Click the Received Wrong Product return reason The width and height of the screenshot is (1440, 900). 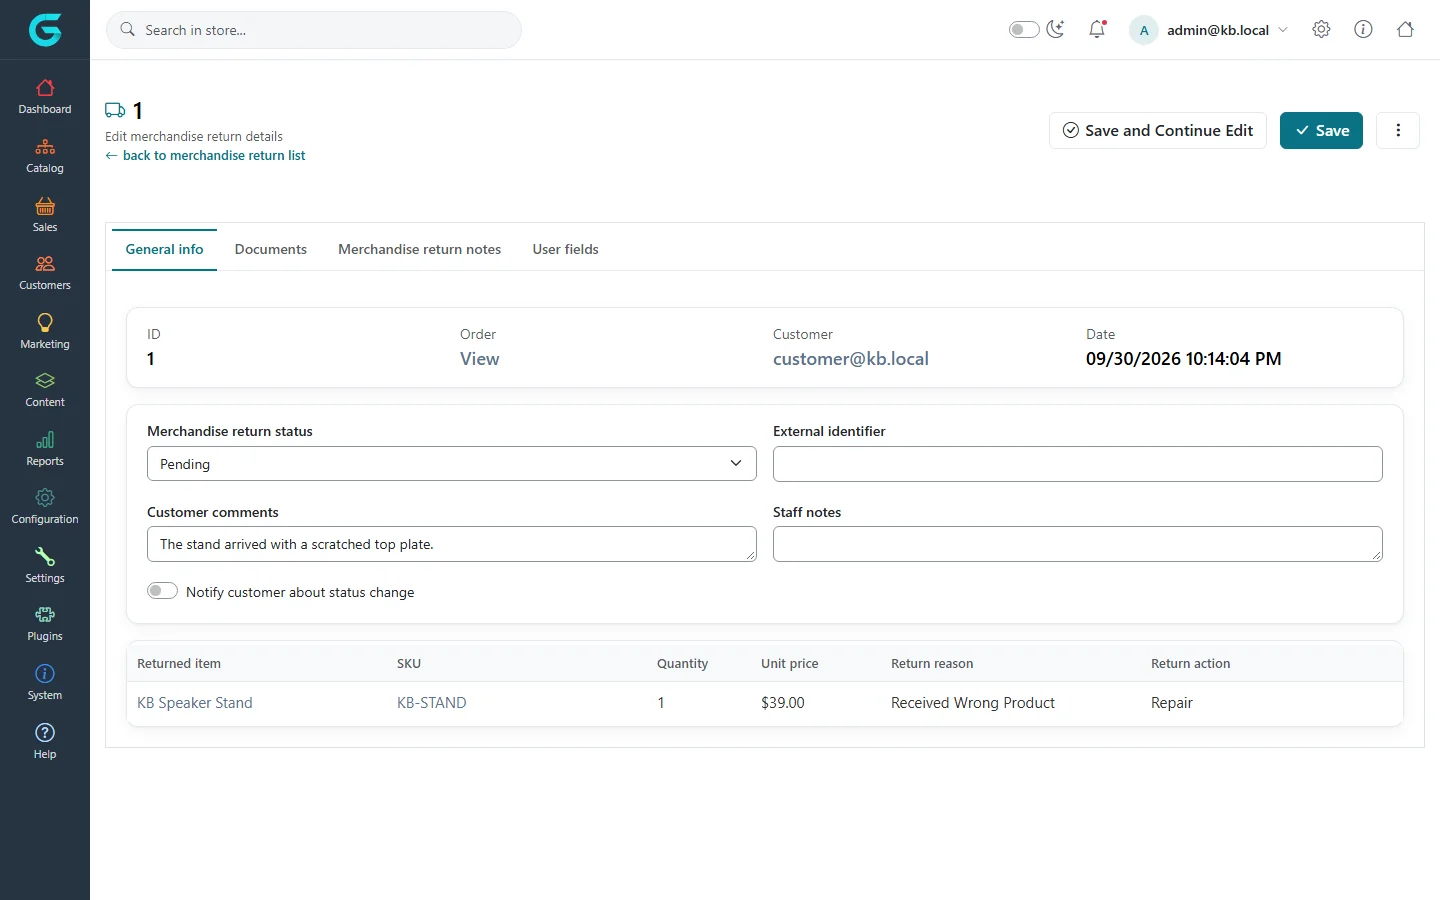[x=973, y=703]
